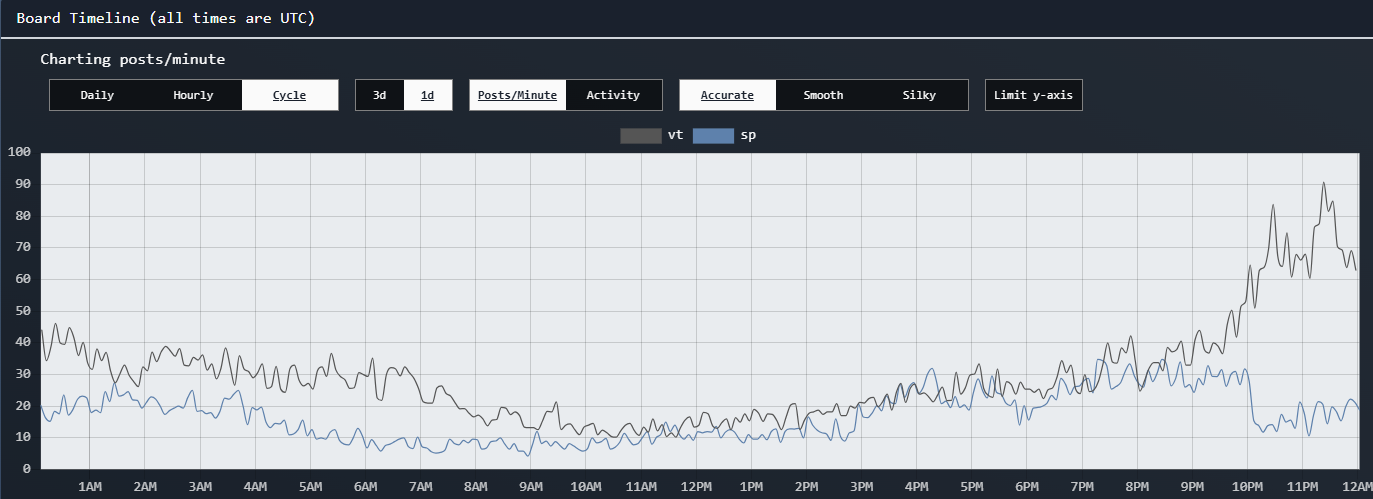
Task: Choose Activity charting mode
Action: (613, 95)
